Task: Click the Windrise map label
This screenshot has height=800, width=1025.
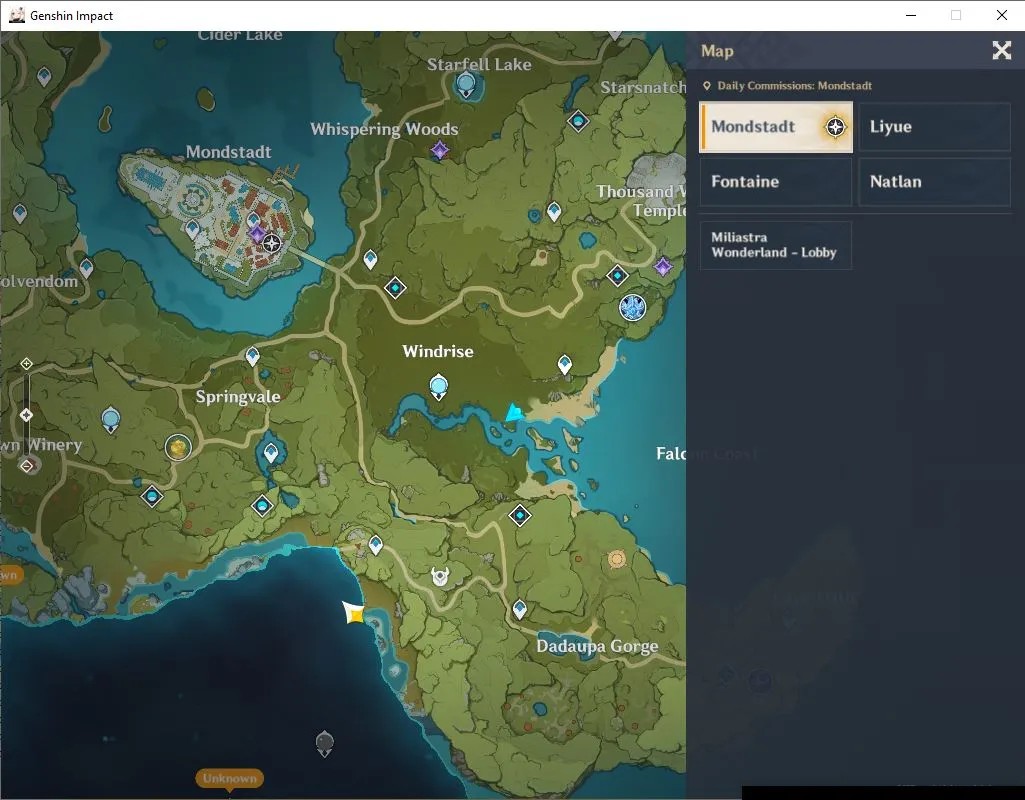Action: pyautogui.click(x=438, y=352)
